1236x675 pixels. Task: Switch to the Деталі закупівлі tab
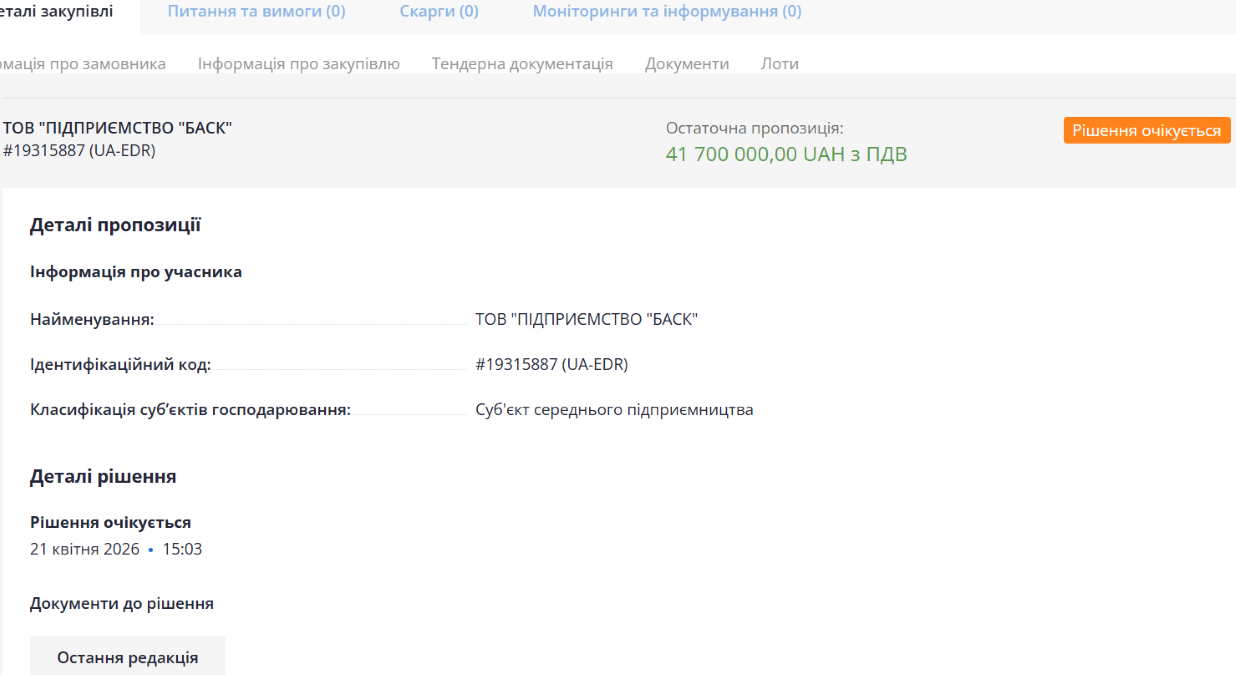[58, 12]
